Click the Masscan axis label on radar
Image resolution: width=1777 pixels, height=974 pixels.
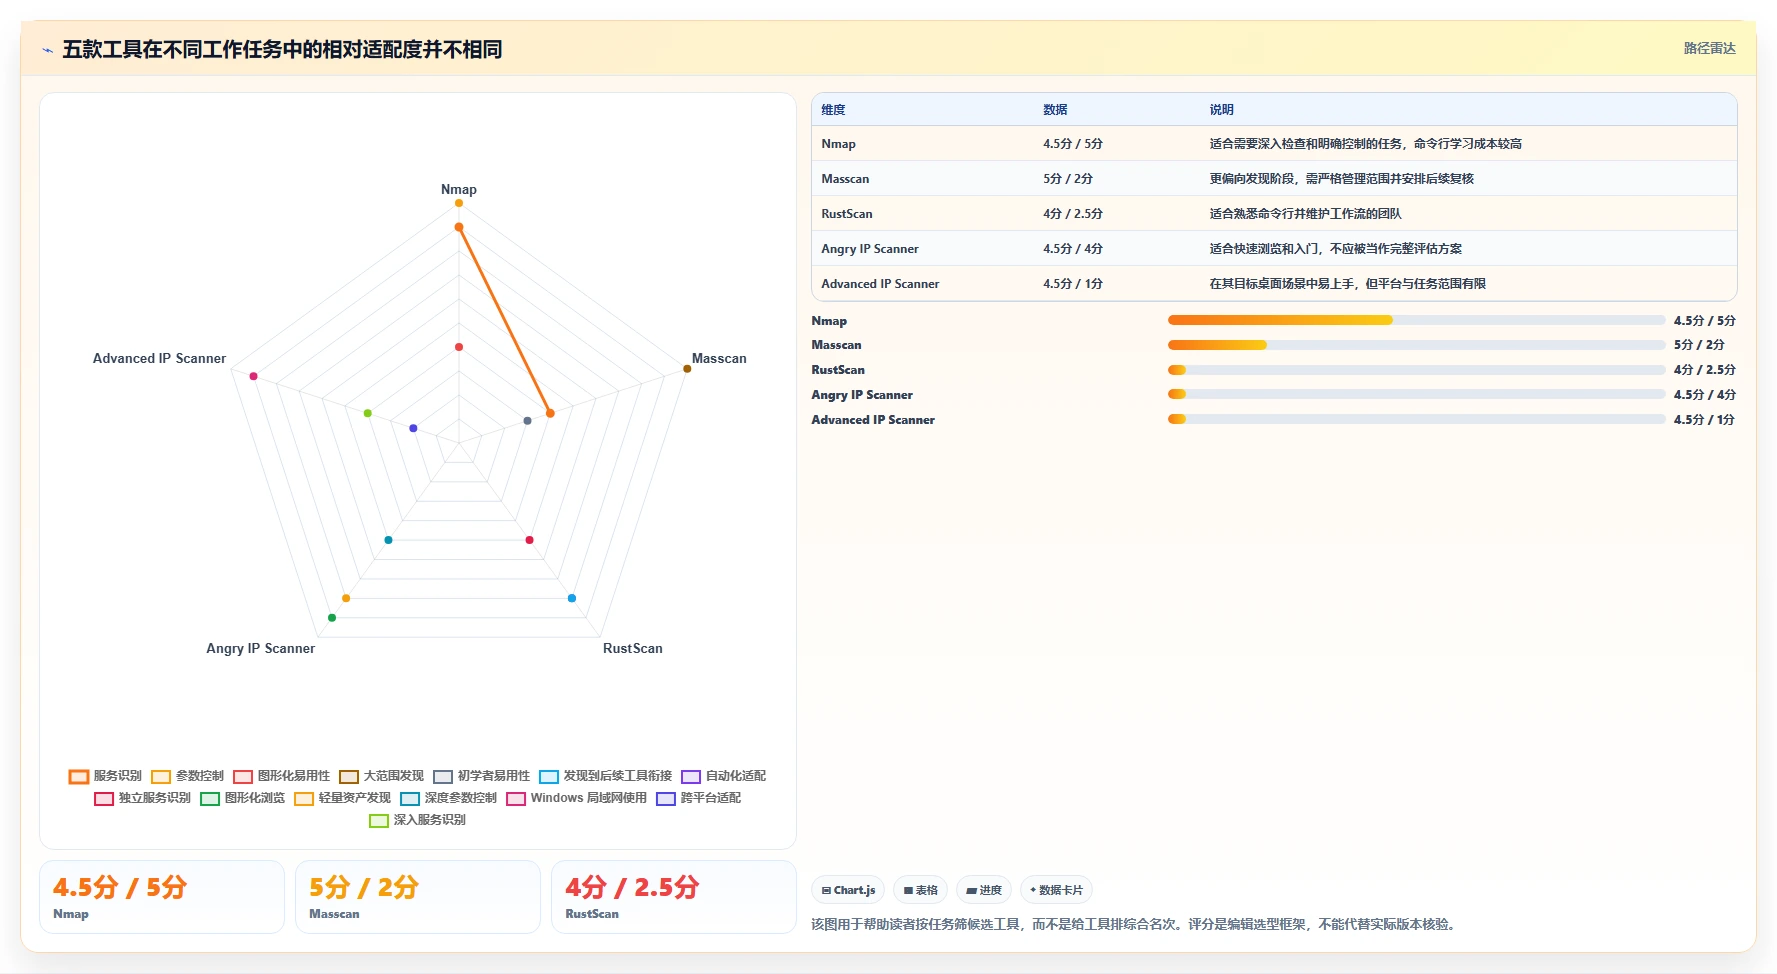coord(719,358)
